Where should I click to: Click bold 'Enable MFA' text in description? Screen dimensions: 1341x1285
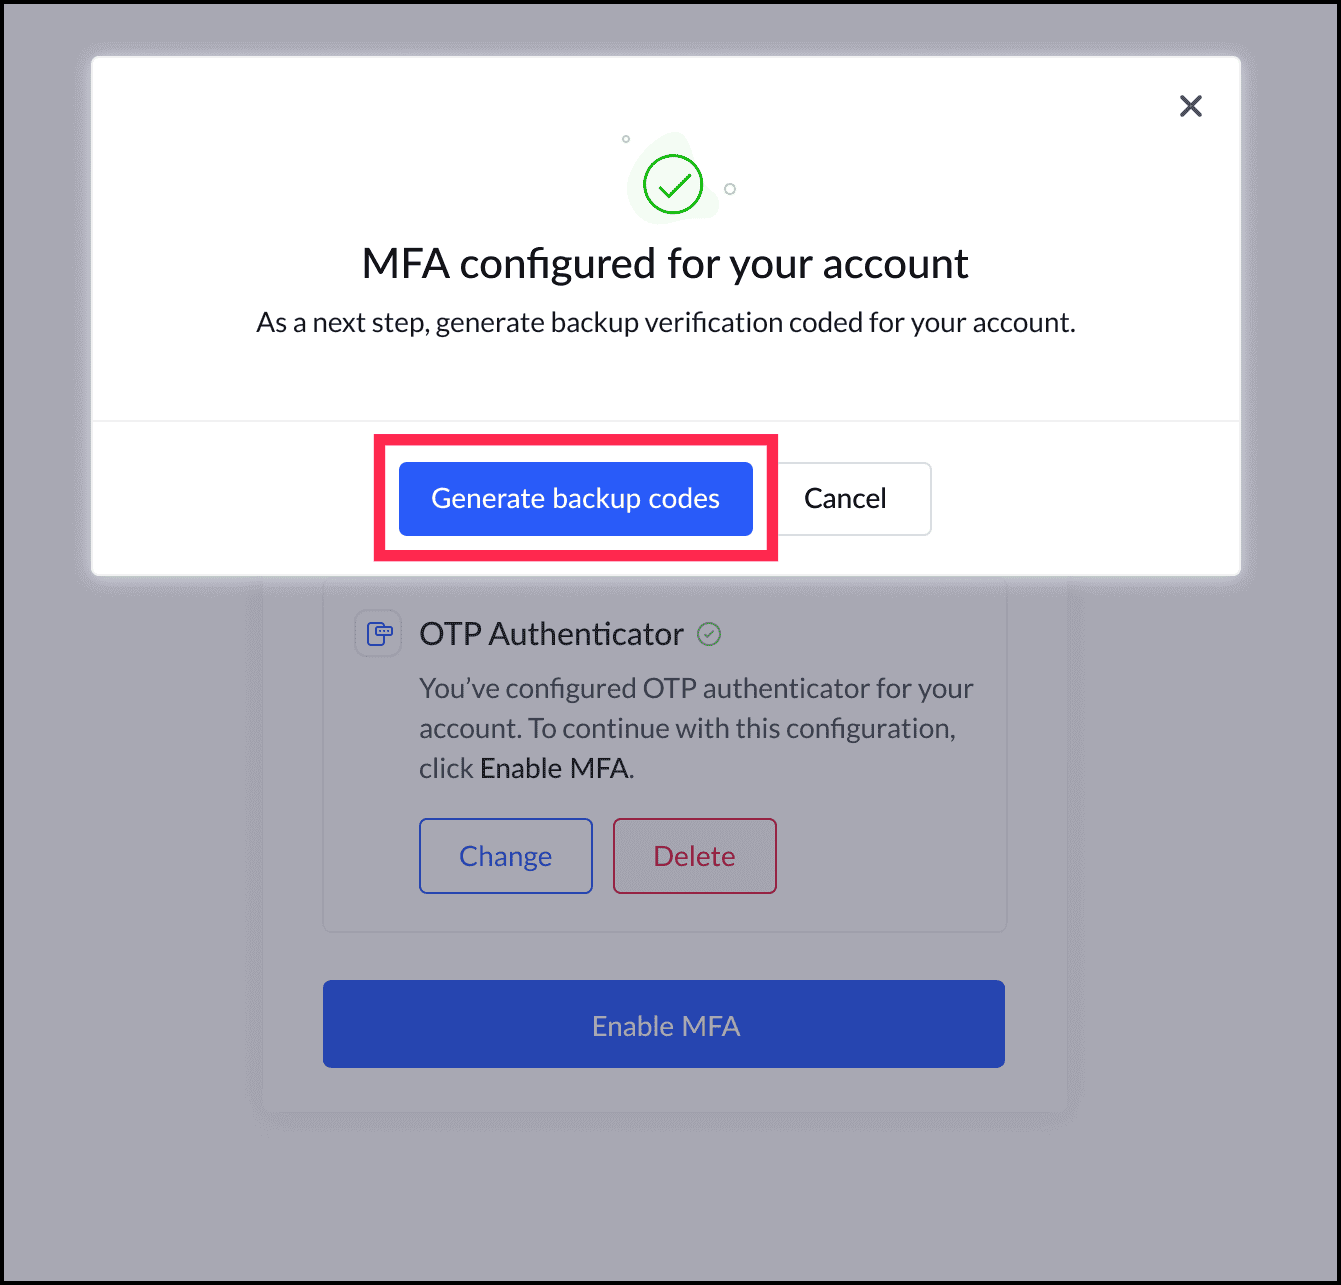coord(555,768)
